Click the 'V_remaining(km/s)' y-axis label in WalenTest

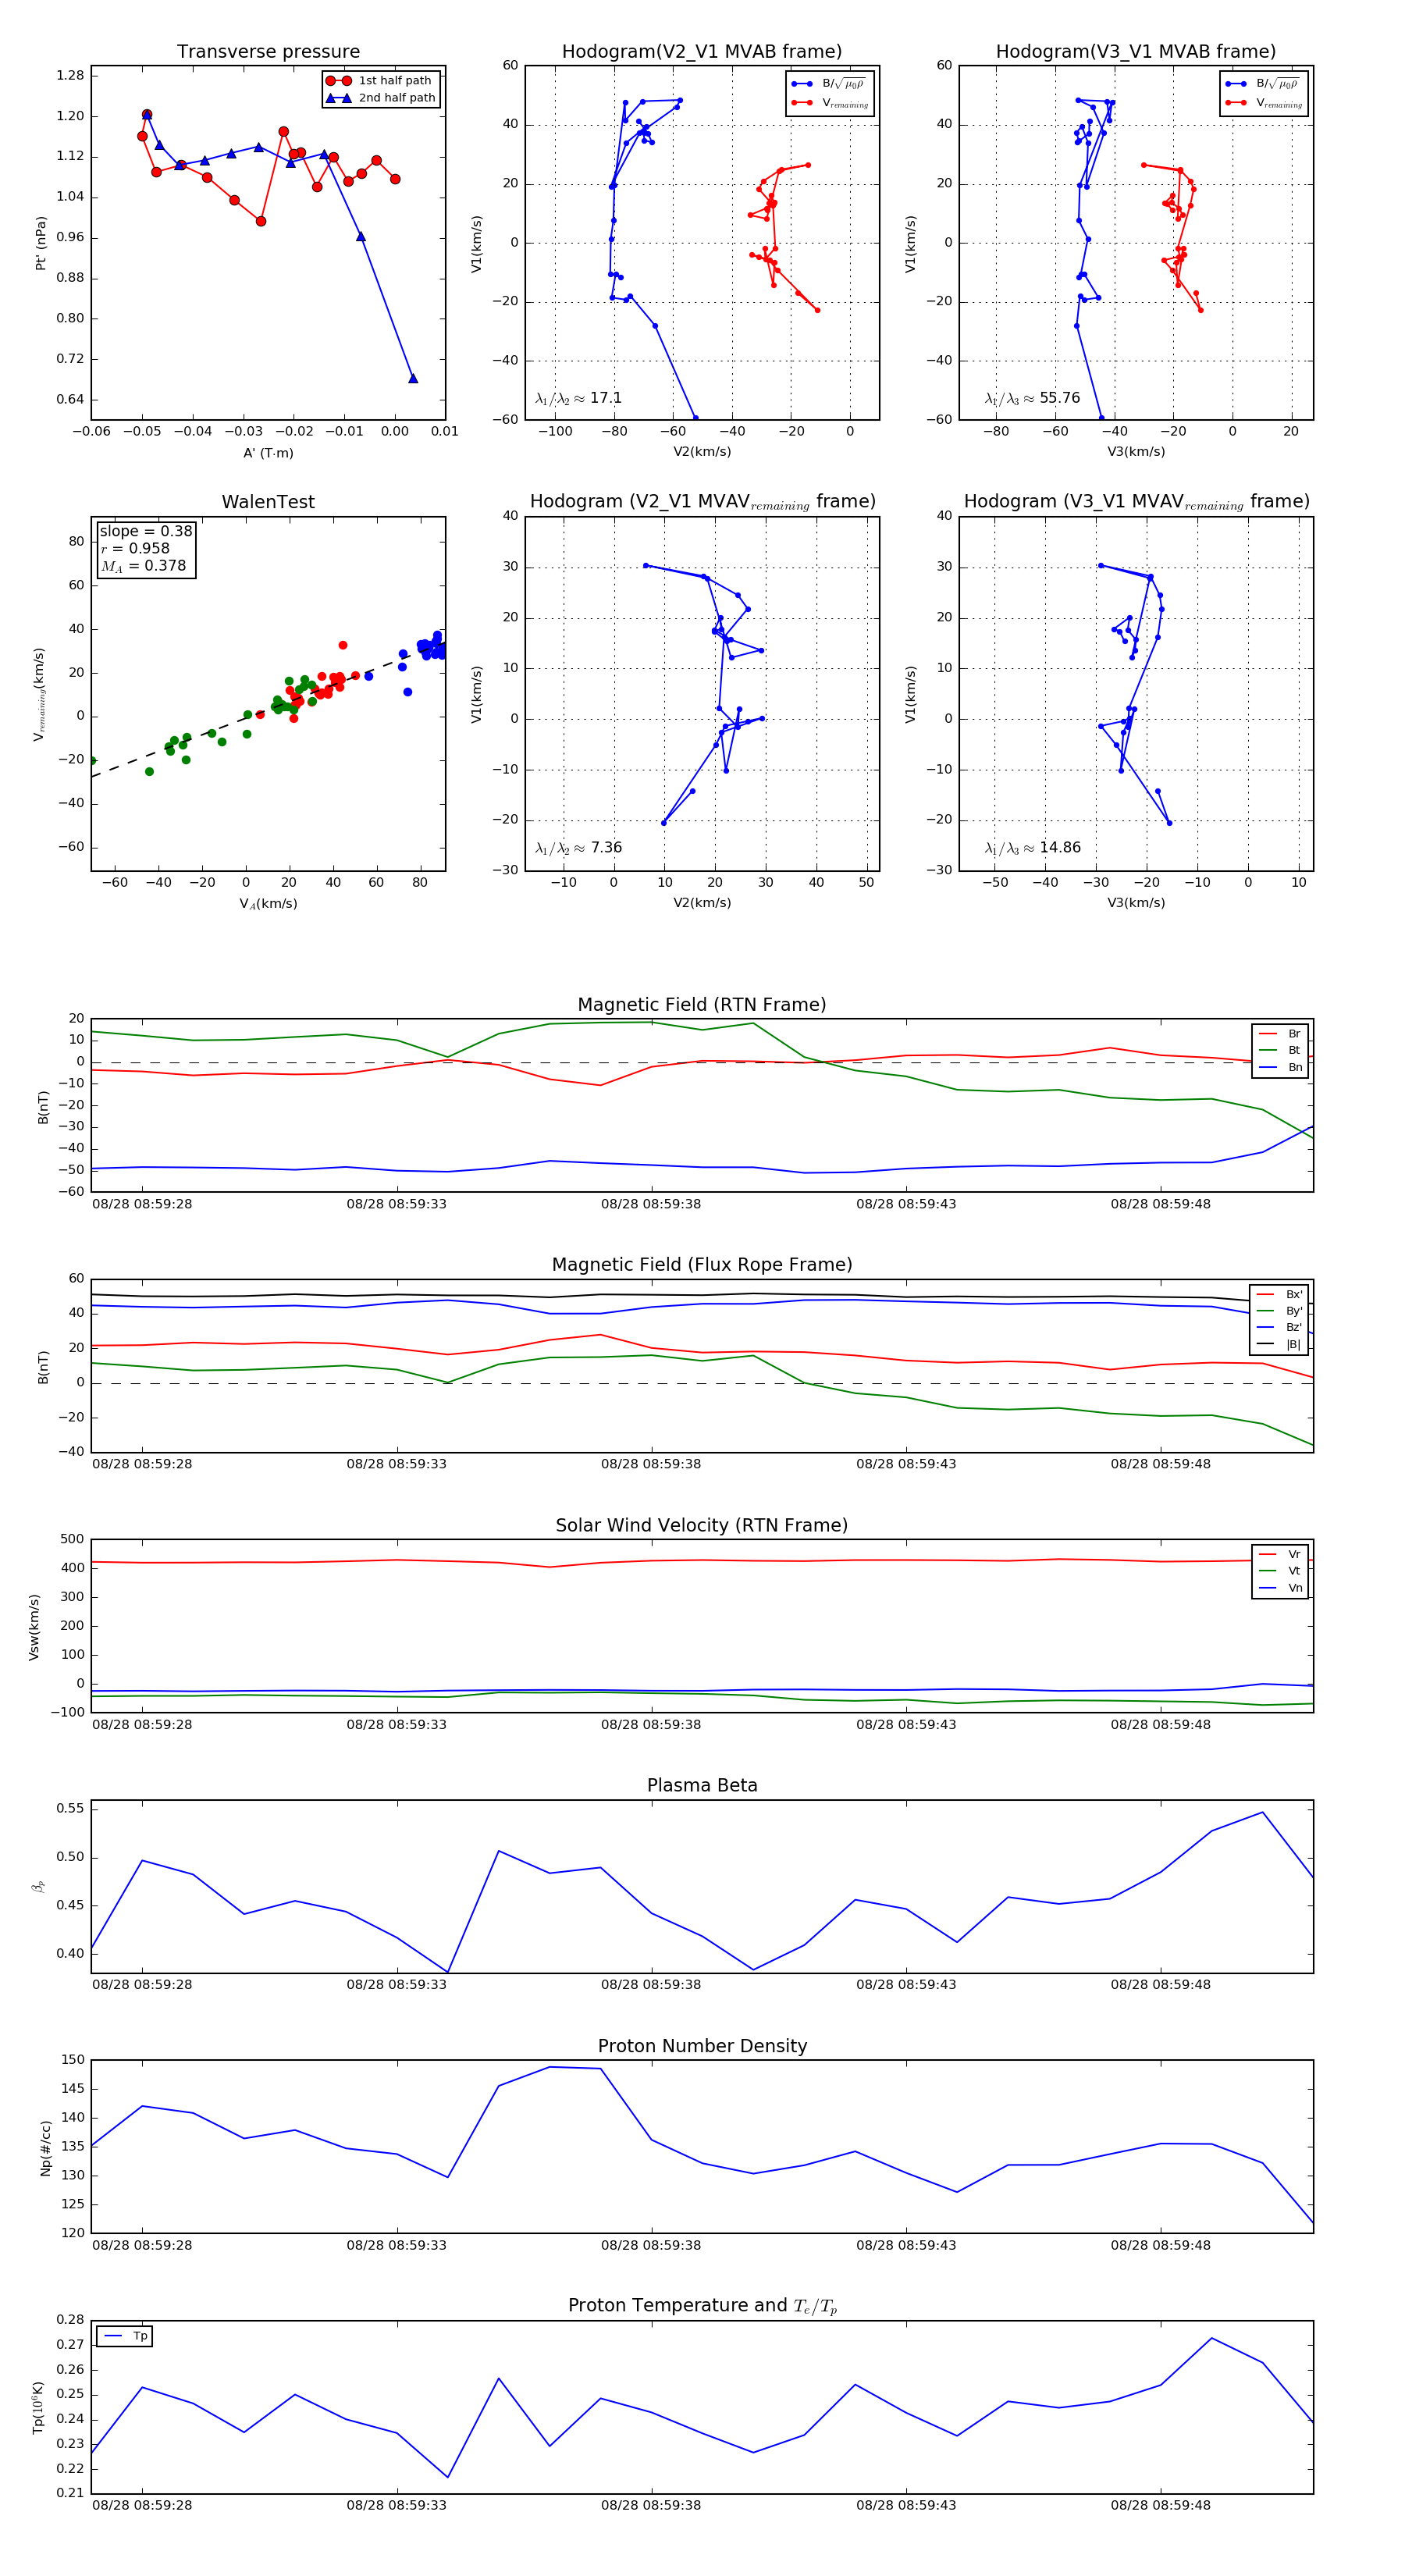pyautogui.click(x=40, y=694)
